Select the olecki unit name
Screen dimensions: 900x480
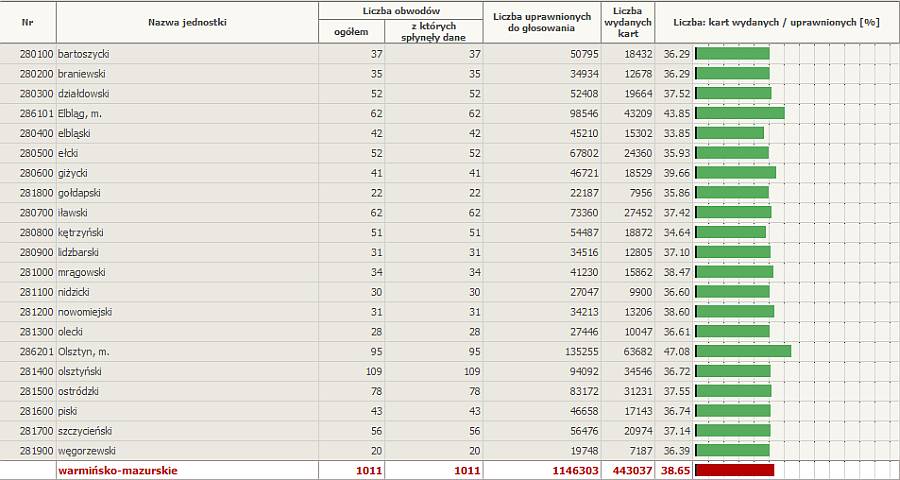click(x=72, y=331)
